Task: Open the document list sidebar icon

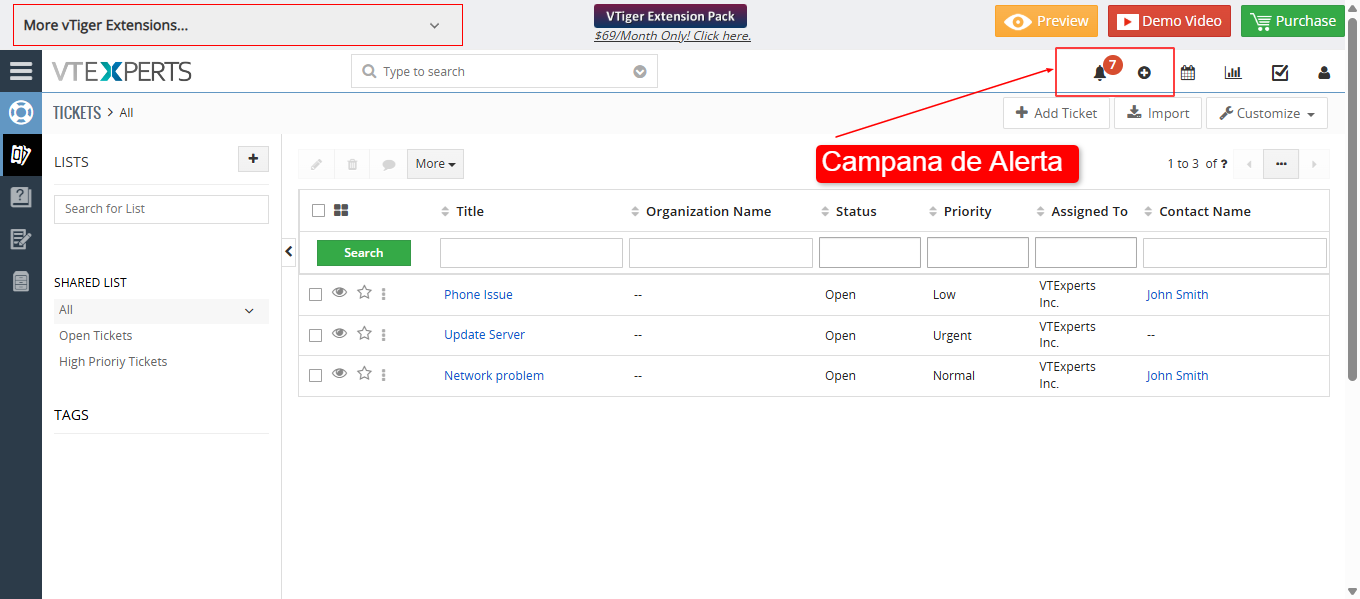Action: click(x=21, y=282)
